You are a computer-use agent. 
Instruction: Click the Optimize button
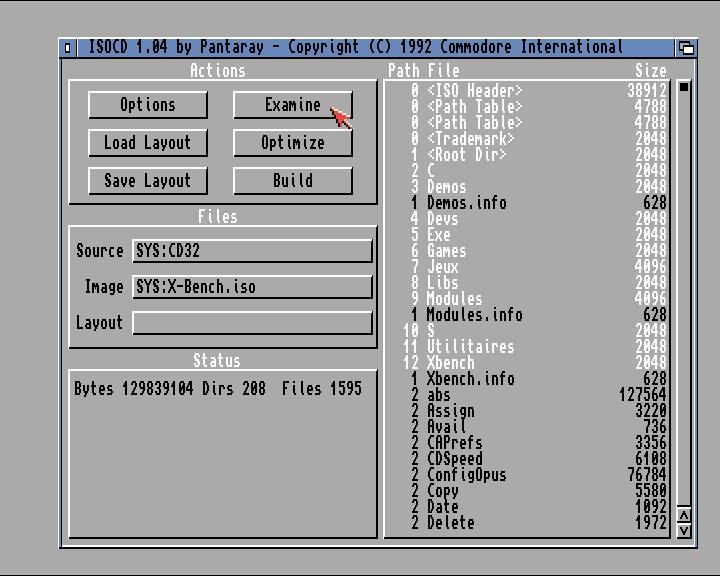[x=292, y=142]
